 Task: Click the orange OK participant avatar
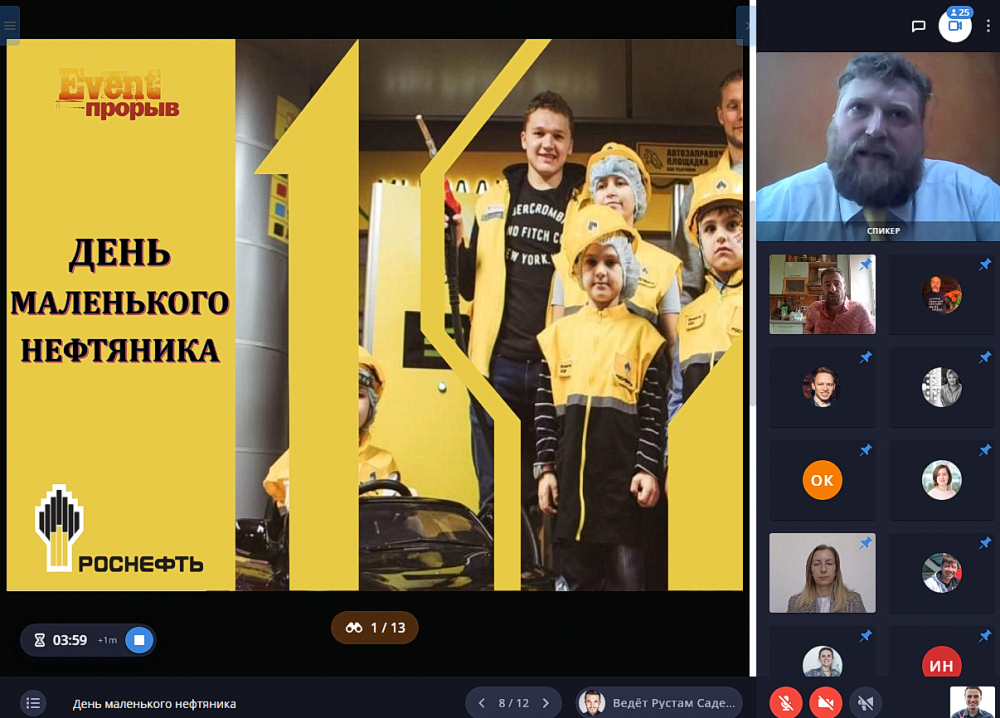click(822, 480)
